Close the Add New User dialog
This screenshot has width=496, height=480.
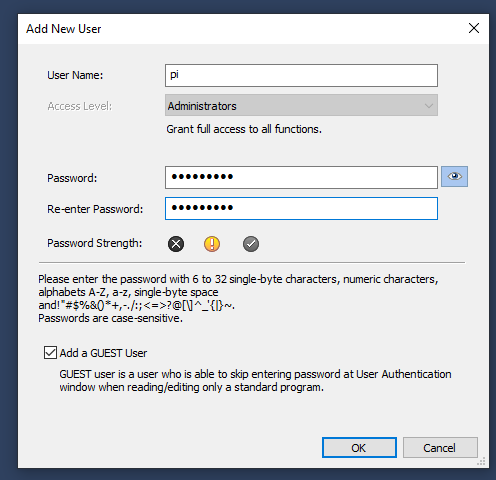[474, 28]
